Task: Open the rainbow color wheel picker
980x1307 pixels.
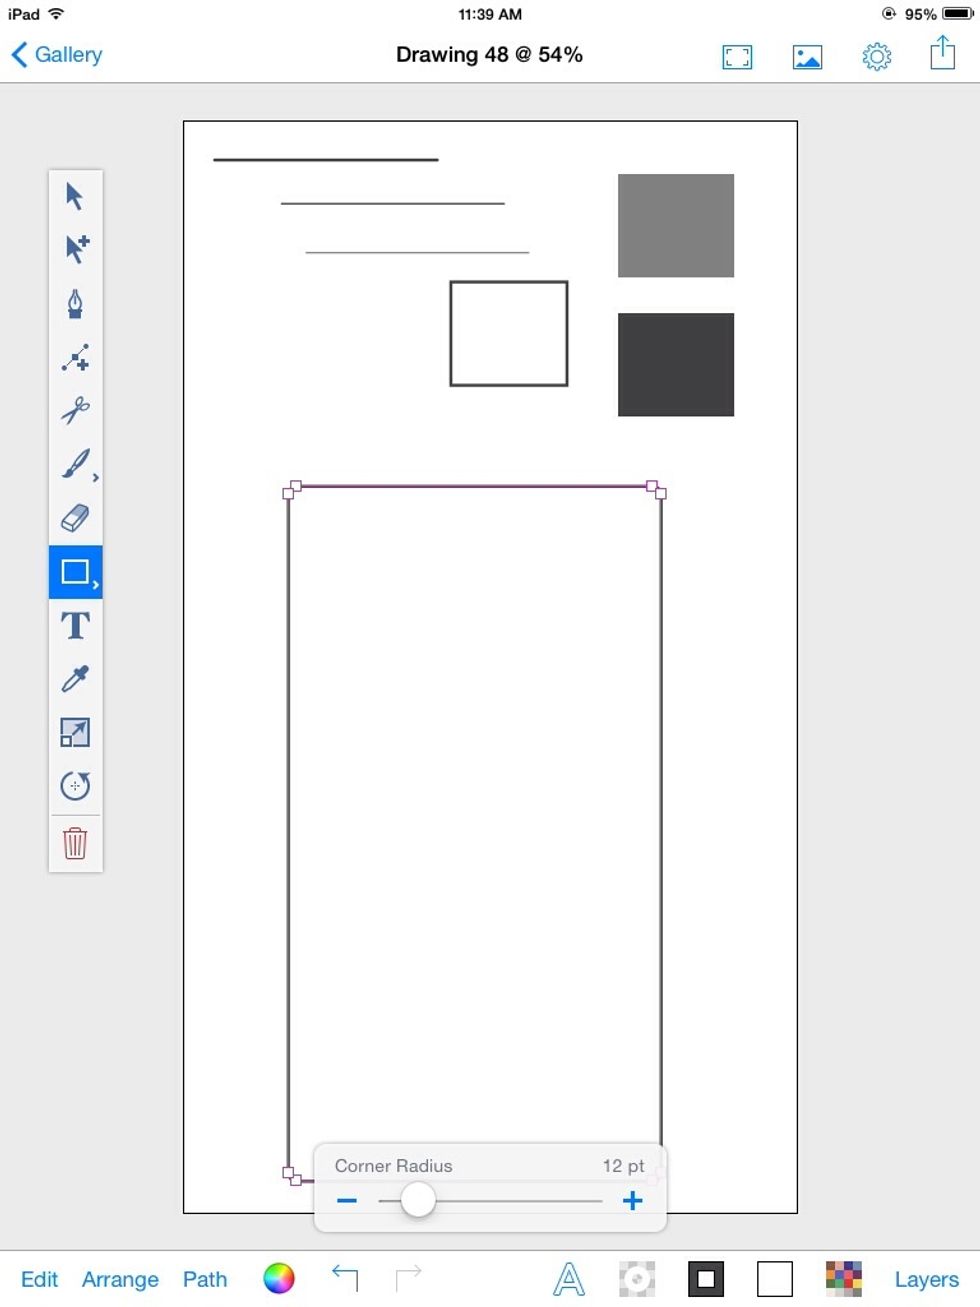Action: click(x=279, y=1278)
